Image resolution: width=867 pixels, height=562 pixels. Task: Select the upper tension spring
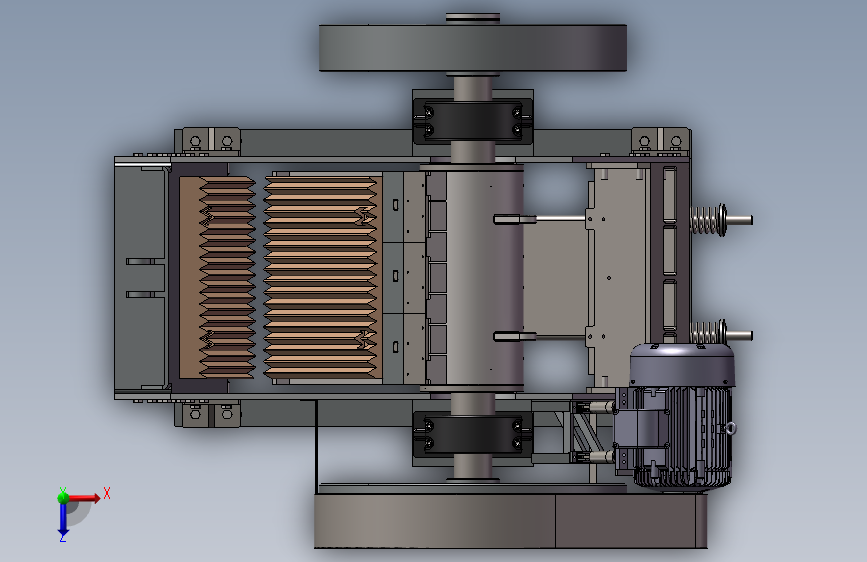[x=709, y=220]
